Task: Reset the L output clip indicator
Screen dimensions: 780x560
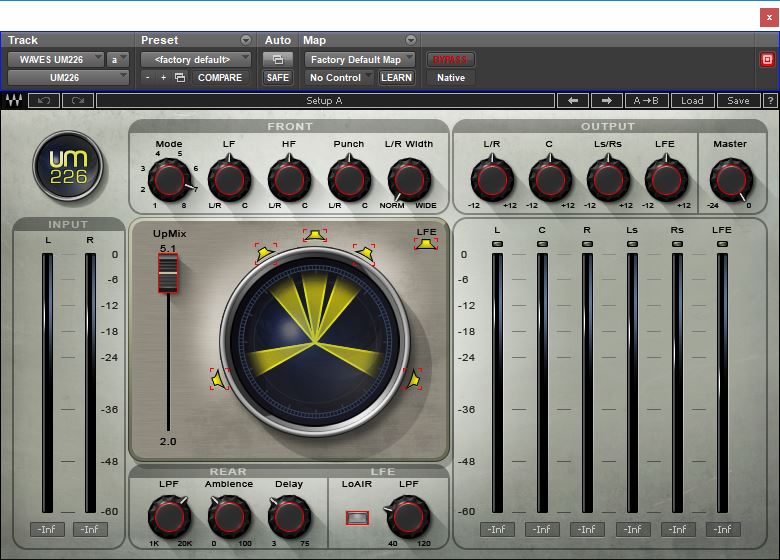Action: (497, 244)
